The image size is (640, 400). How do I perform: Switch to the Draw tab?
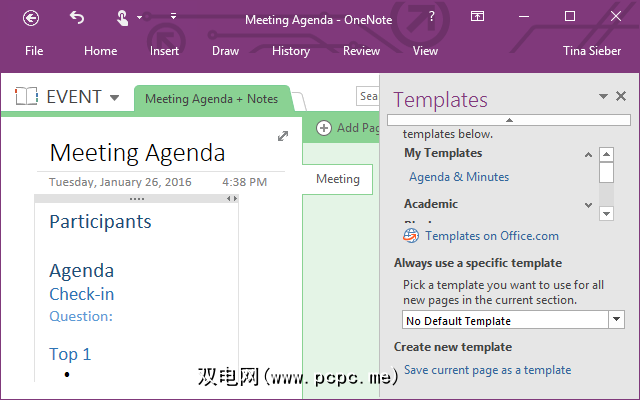click(x=225, y=51)
